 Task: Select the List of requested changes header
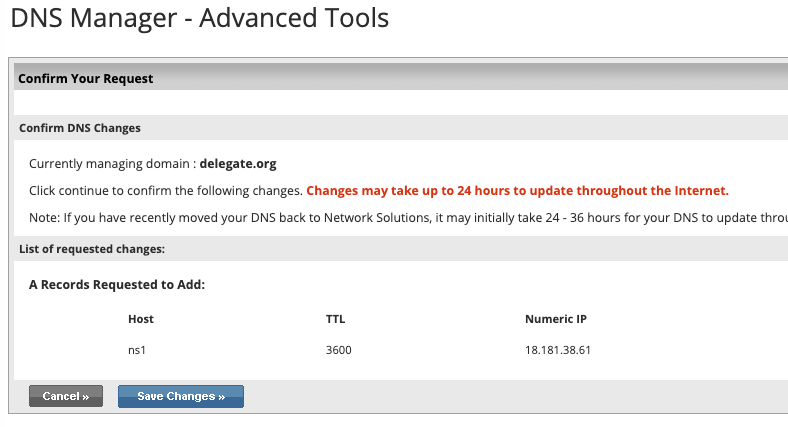(92, 248)
